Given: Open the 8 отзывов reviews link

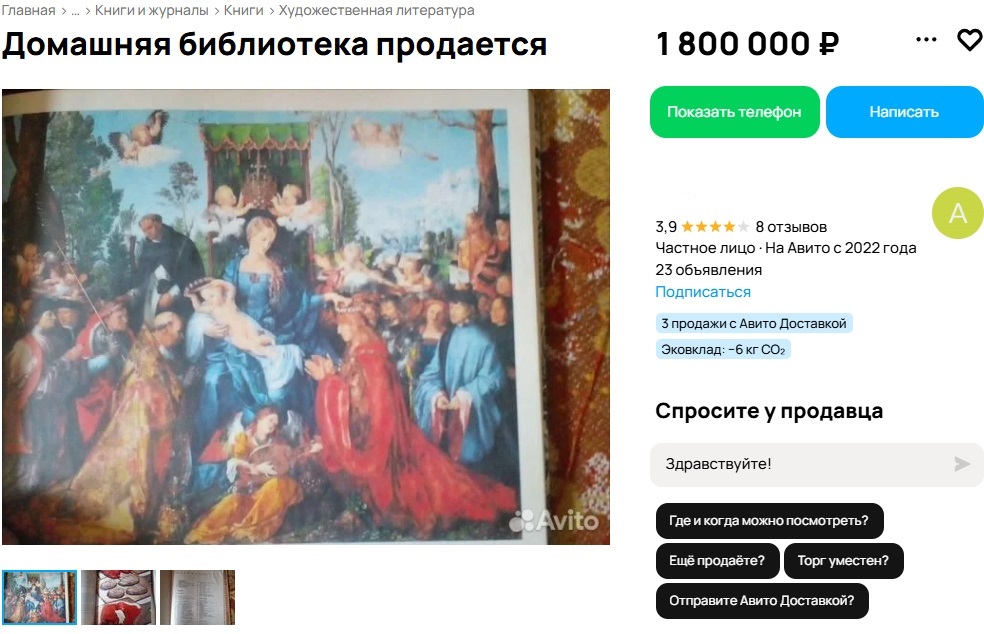Looking at the screenshot, I should (791, 227).
